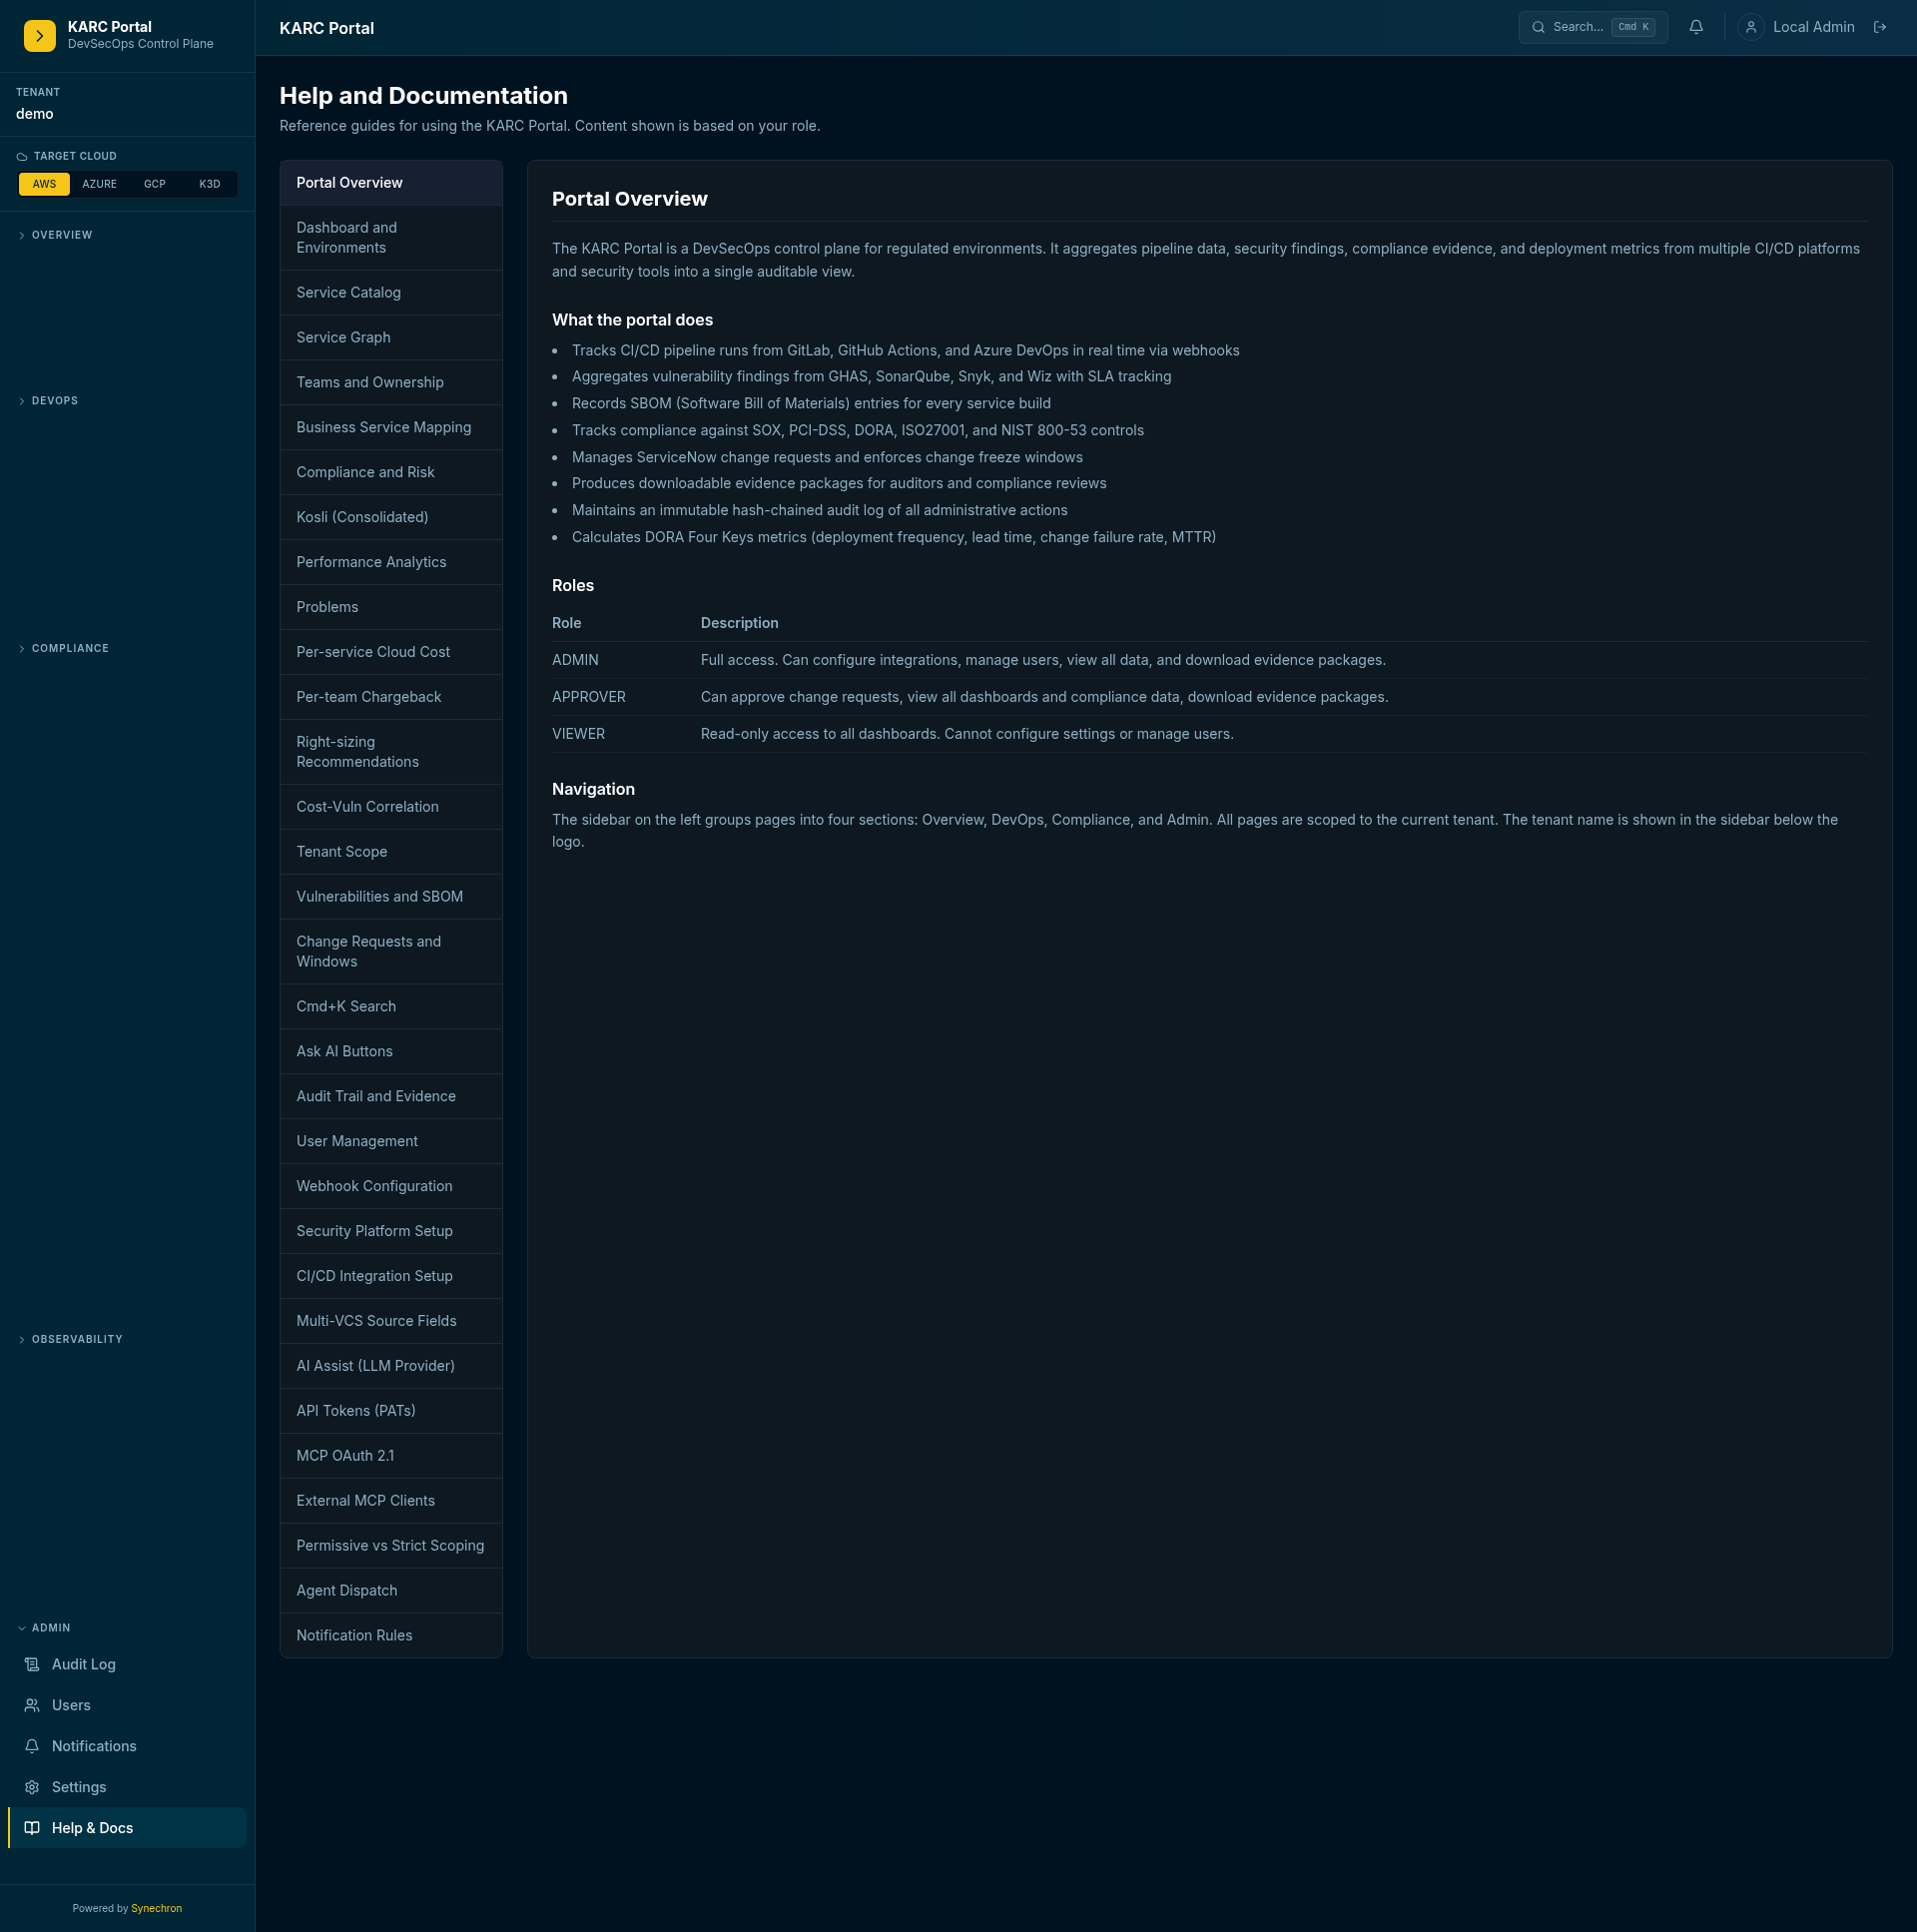
Task: Open the Permissive vs Strict Scoping topic
Action: pyautogui.click(x=391, y=1548)
